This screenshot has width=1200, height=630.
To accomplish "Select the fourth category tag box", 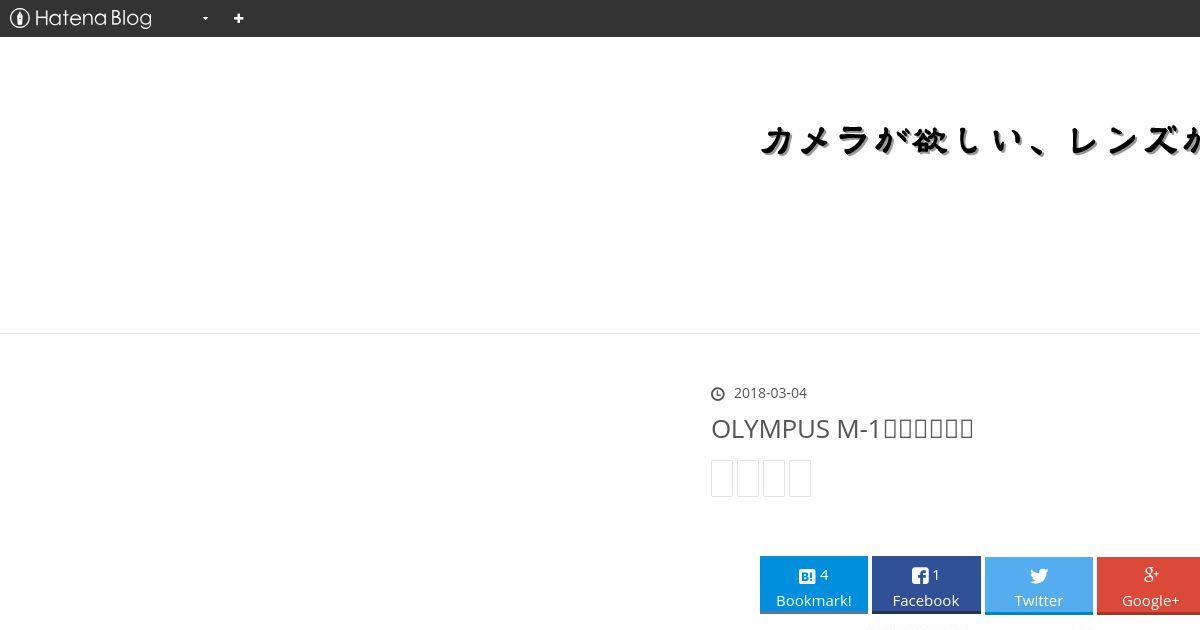I will click(x=800, y=478).
